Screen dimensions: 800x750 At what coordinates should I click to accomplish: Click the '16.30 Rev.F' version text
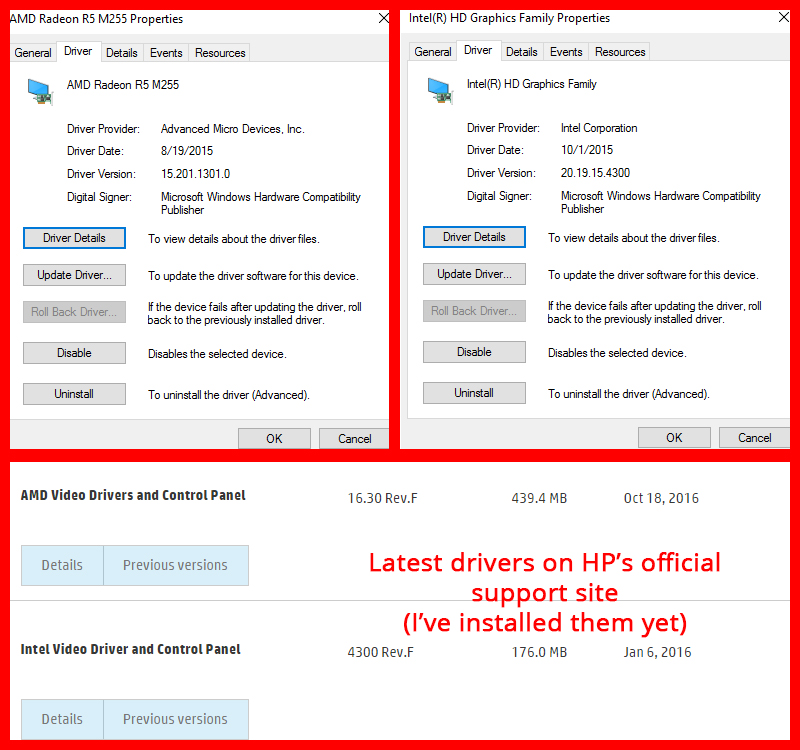pyautogui.click(x=383, y=498)
